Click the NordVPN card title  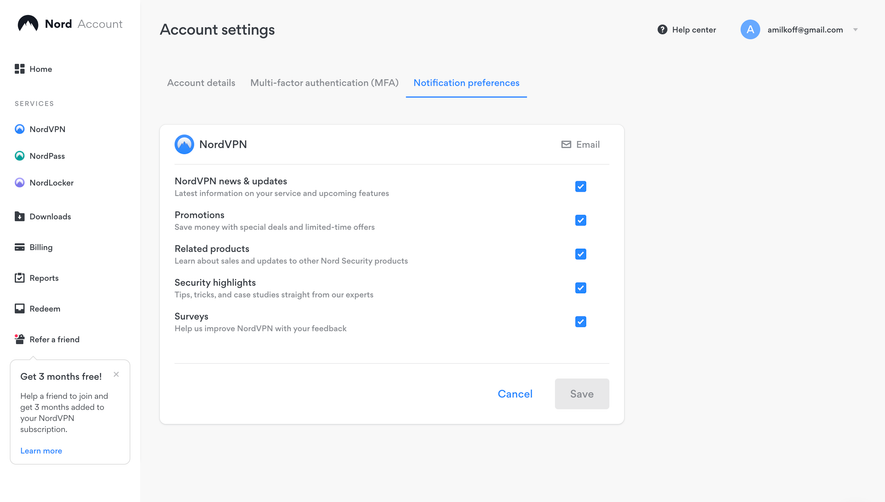[223, 145]
